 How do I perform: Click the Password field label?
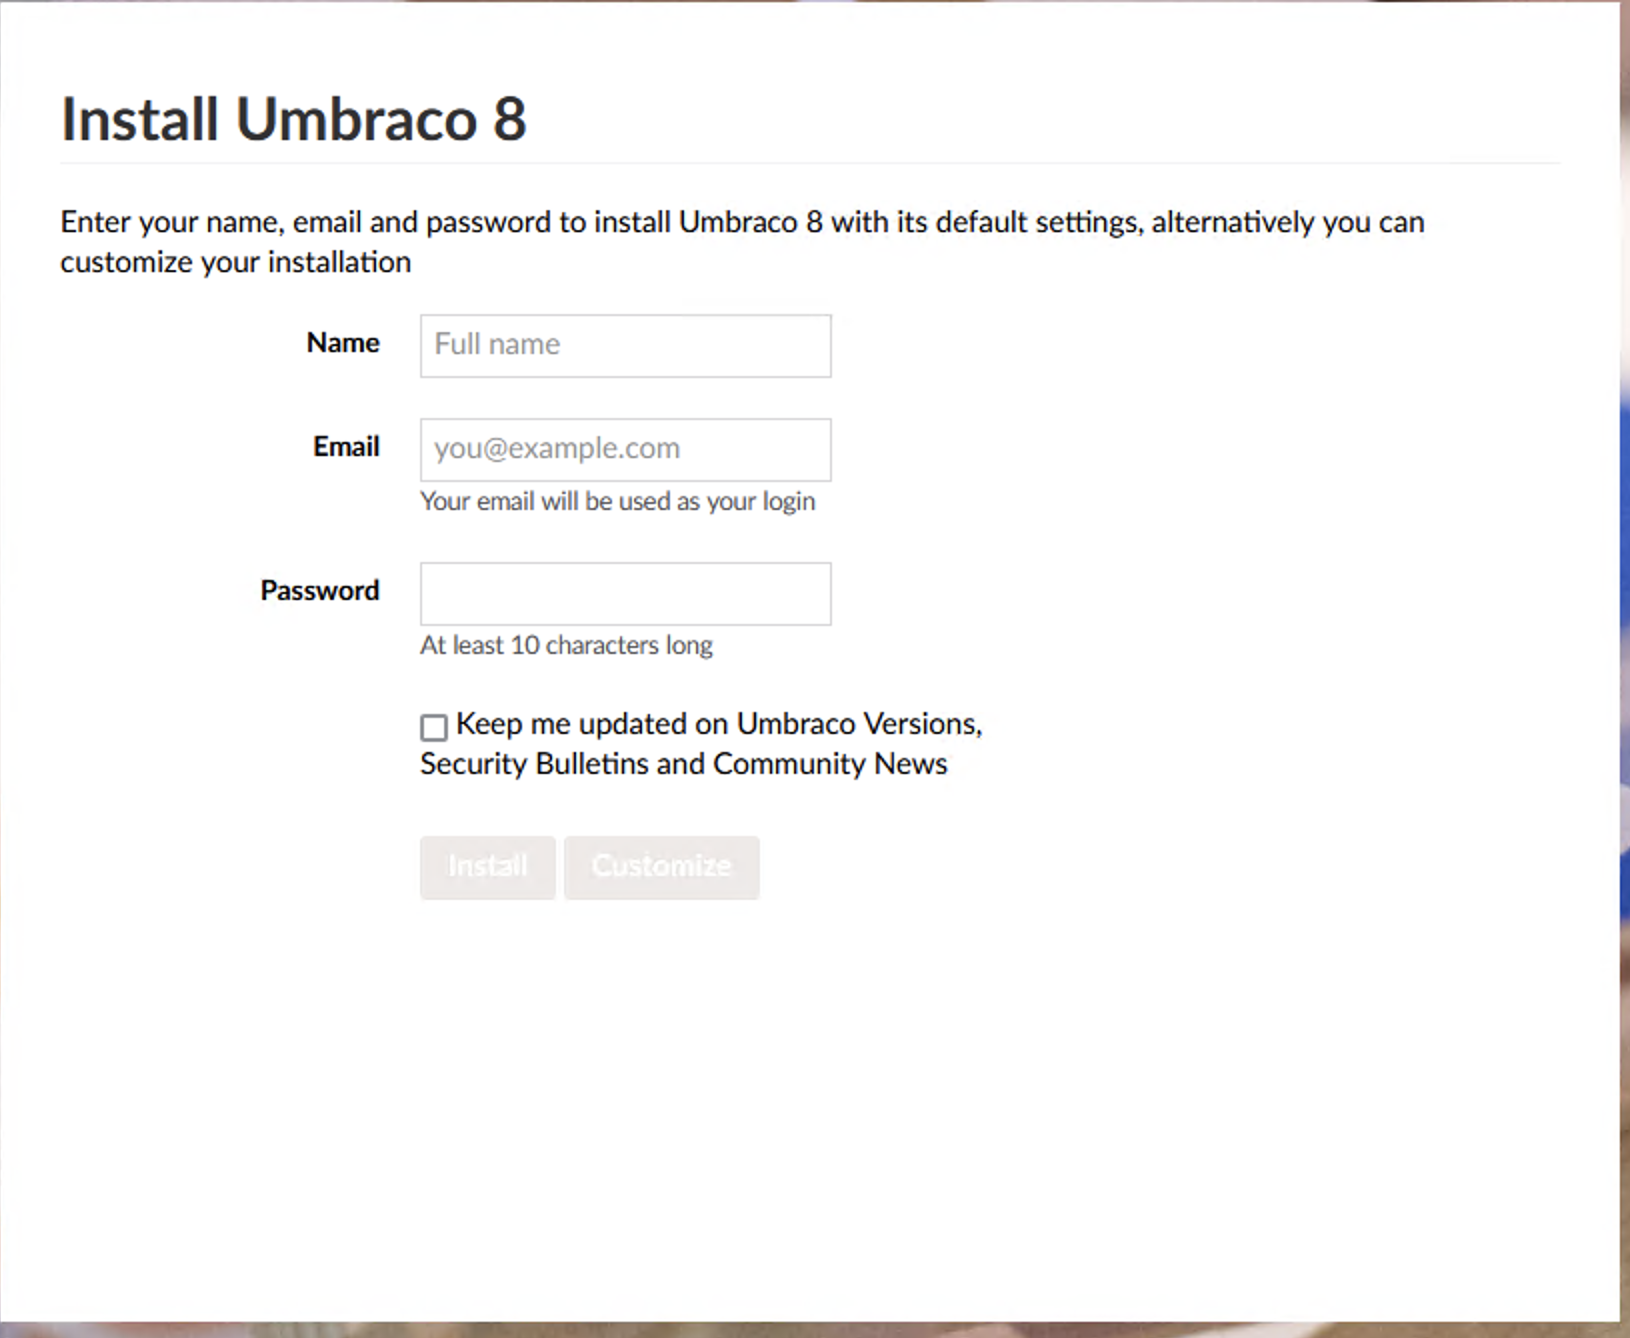click(x=320, y=591)
